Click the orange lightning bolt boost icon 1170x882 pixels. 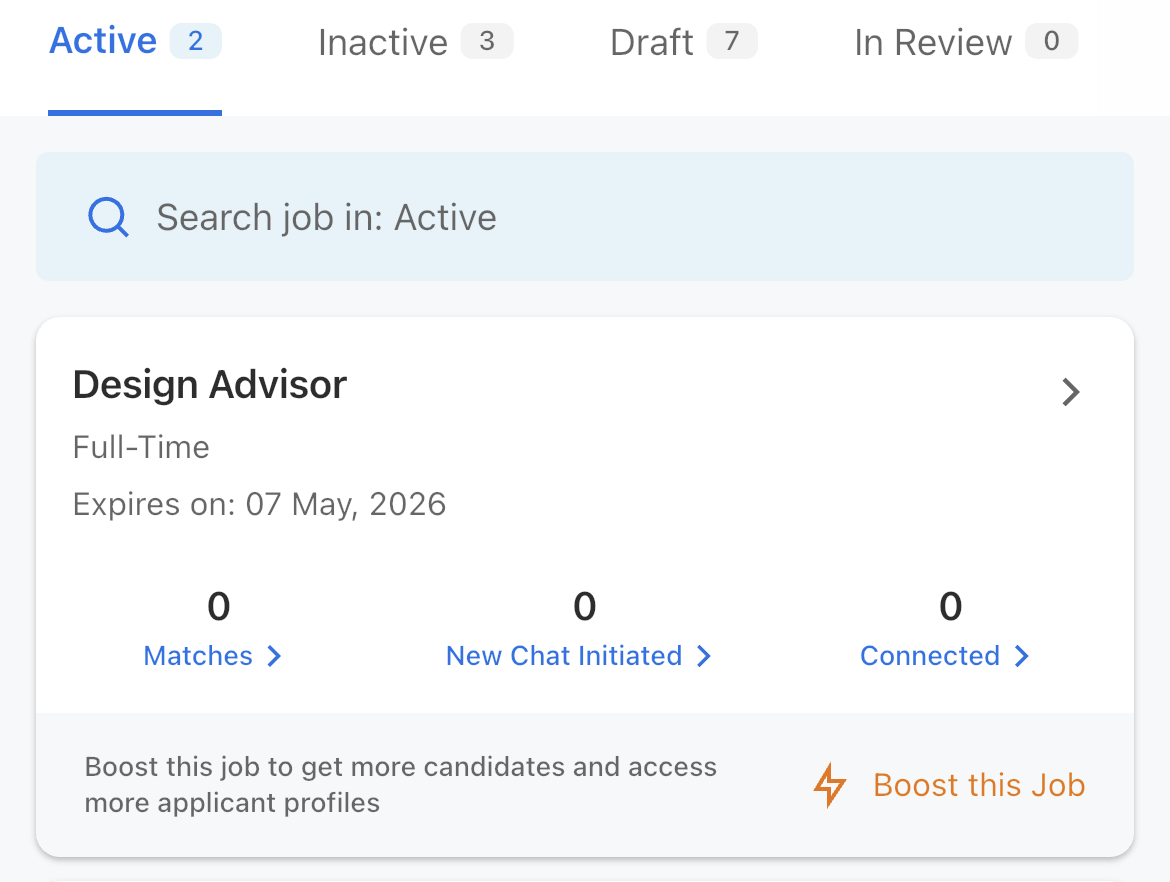coord(829,786)
